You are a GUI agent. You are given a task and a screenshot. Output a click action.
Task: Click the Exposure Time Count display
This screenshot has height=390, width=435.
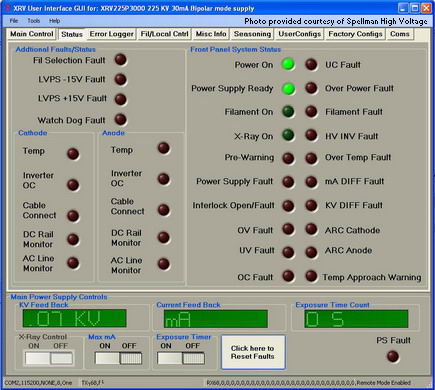pyautogui.click(x=356, y=319)
